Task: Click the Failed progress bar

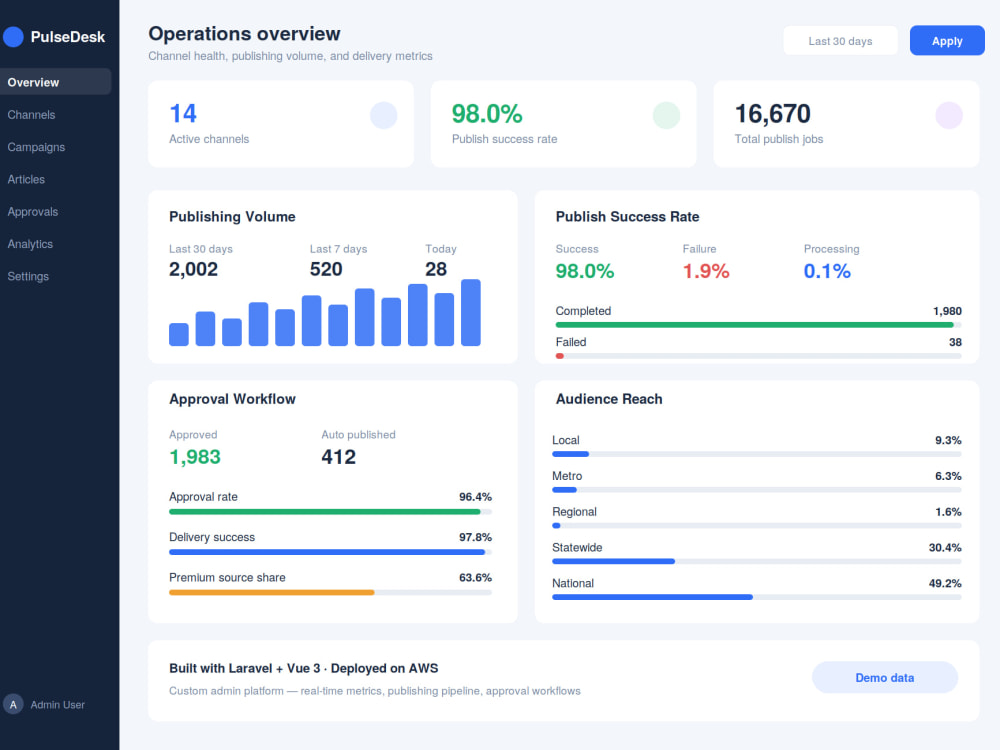Action: [758, 356]
